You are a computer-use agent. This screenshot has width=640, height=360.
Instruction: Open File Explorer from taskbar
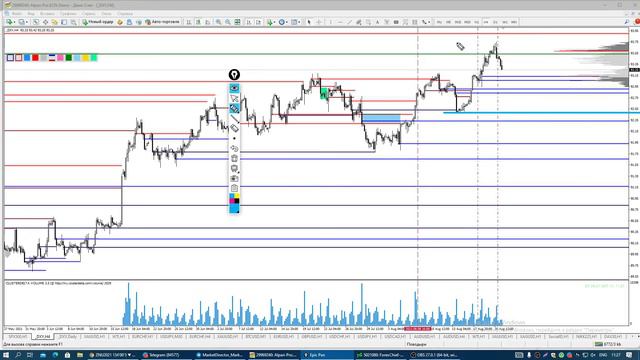tap(80, 355)
